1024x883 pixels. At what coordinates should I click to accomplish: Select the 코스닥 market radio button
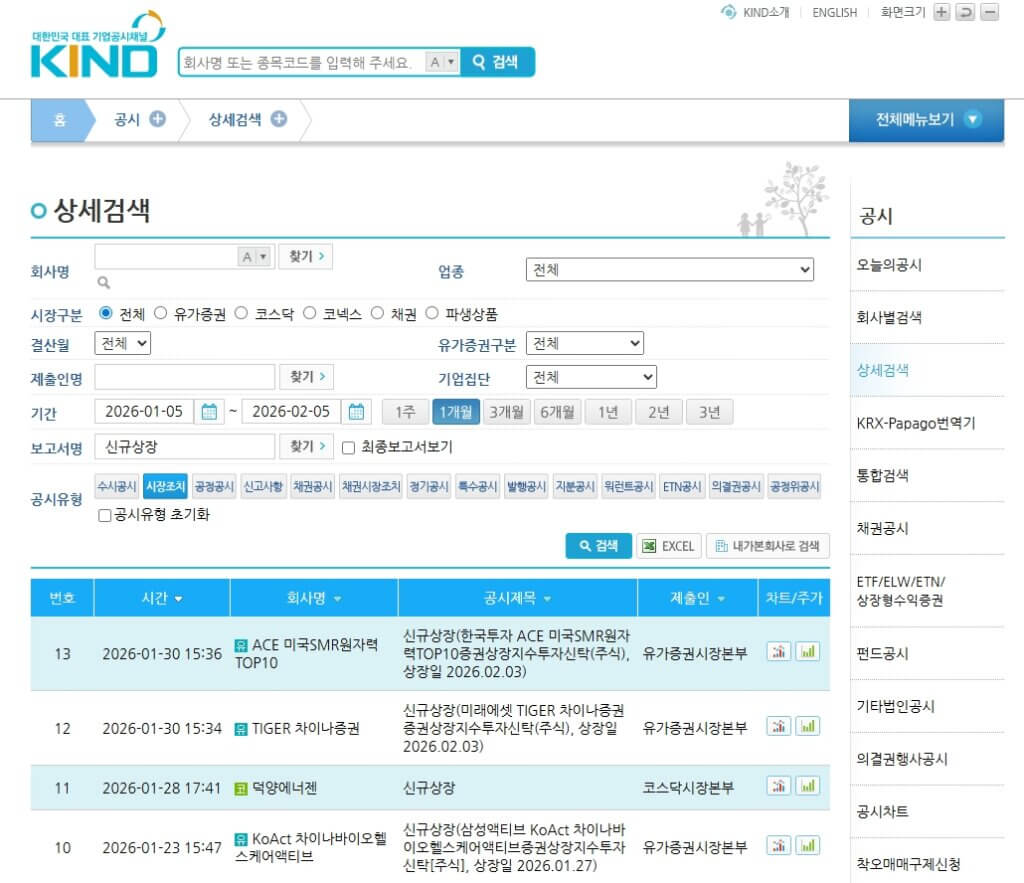[241, 313]
